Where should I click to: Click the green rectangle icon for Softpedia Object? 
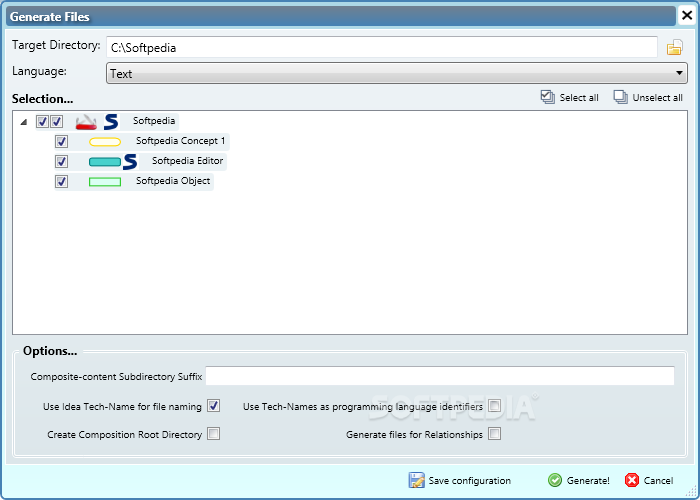105,182
